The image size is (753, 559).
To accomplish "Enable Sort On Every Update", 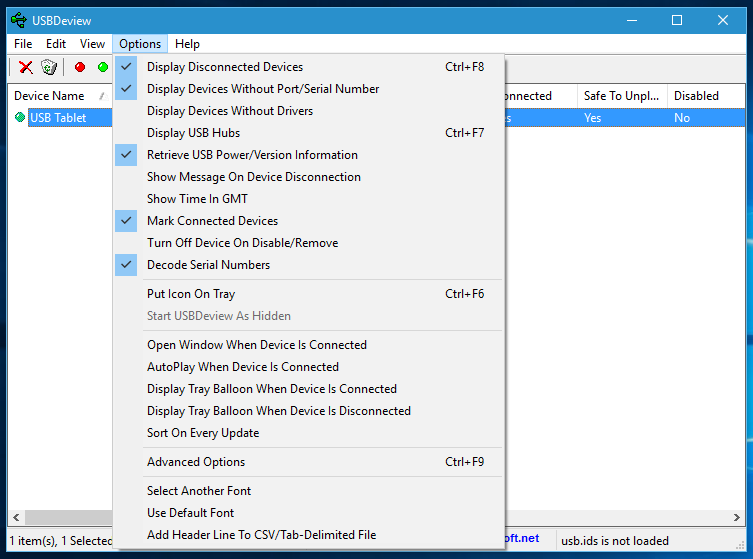I will (x=309, y=433).
